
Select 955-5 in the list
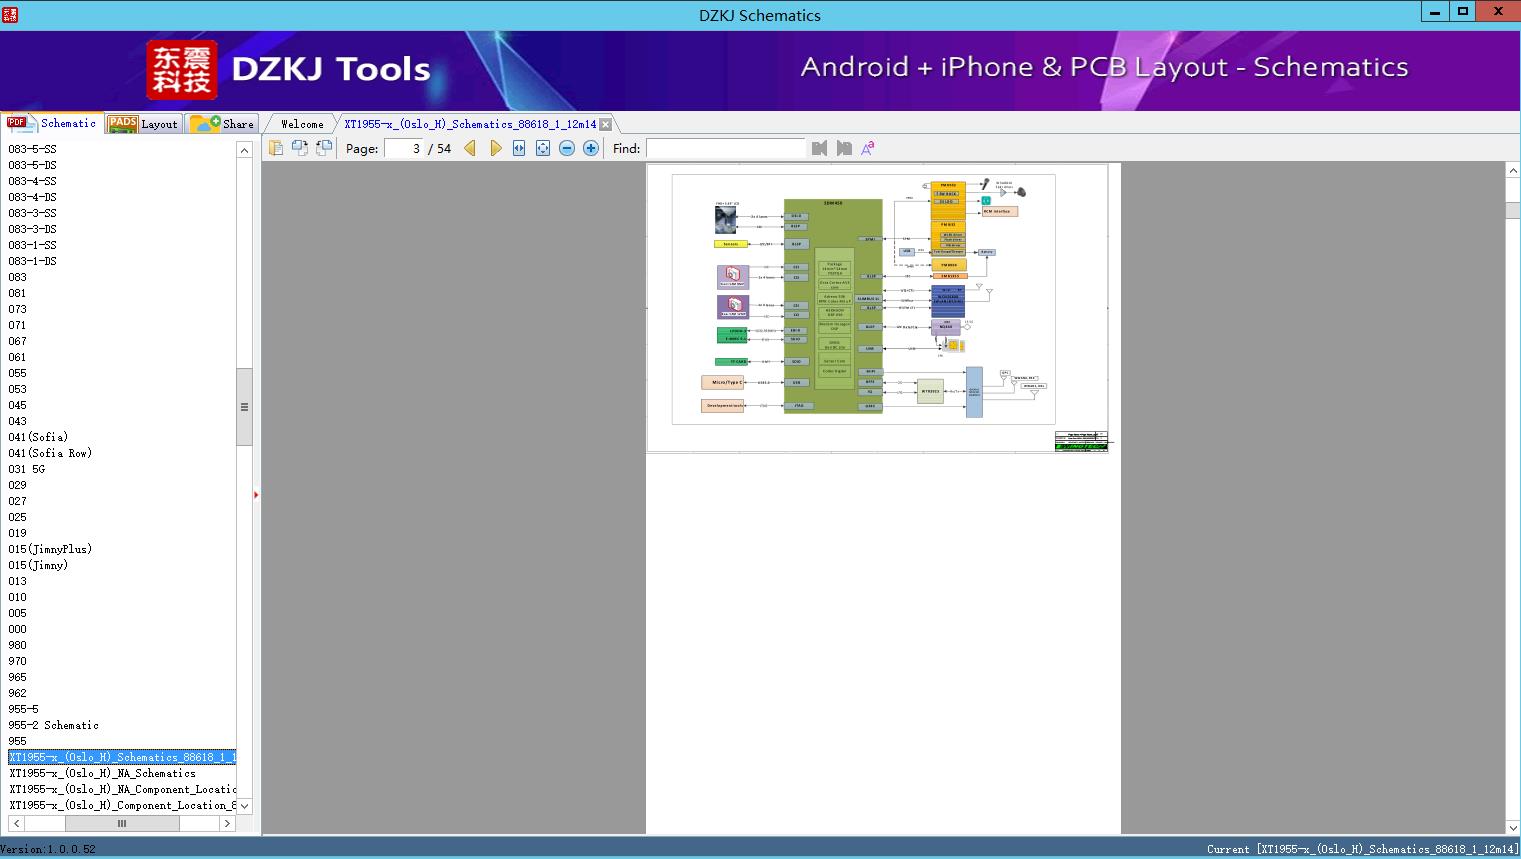[24, 709]
